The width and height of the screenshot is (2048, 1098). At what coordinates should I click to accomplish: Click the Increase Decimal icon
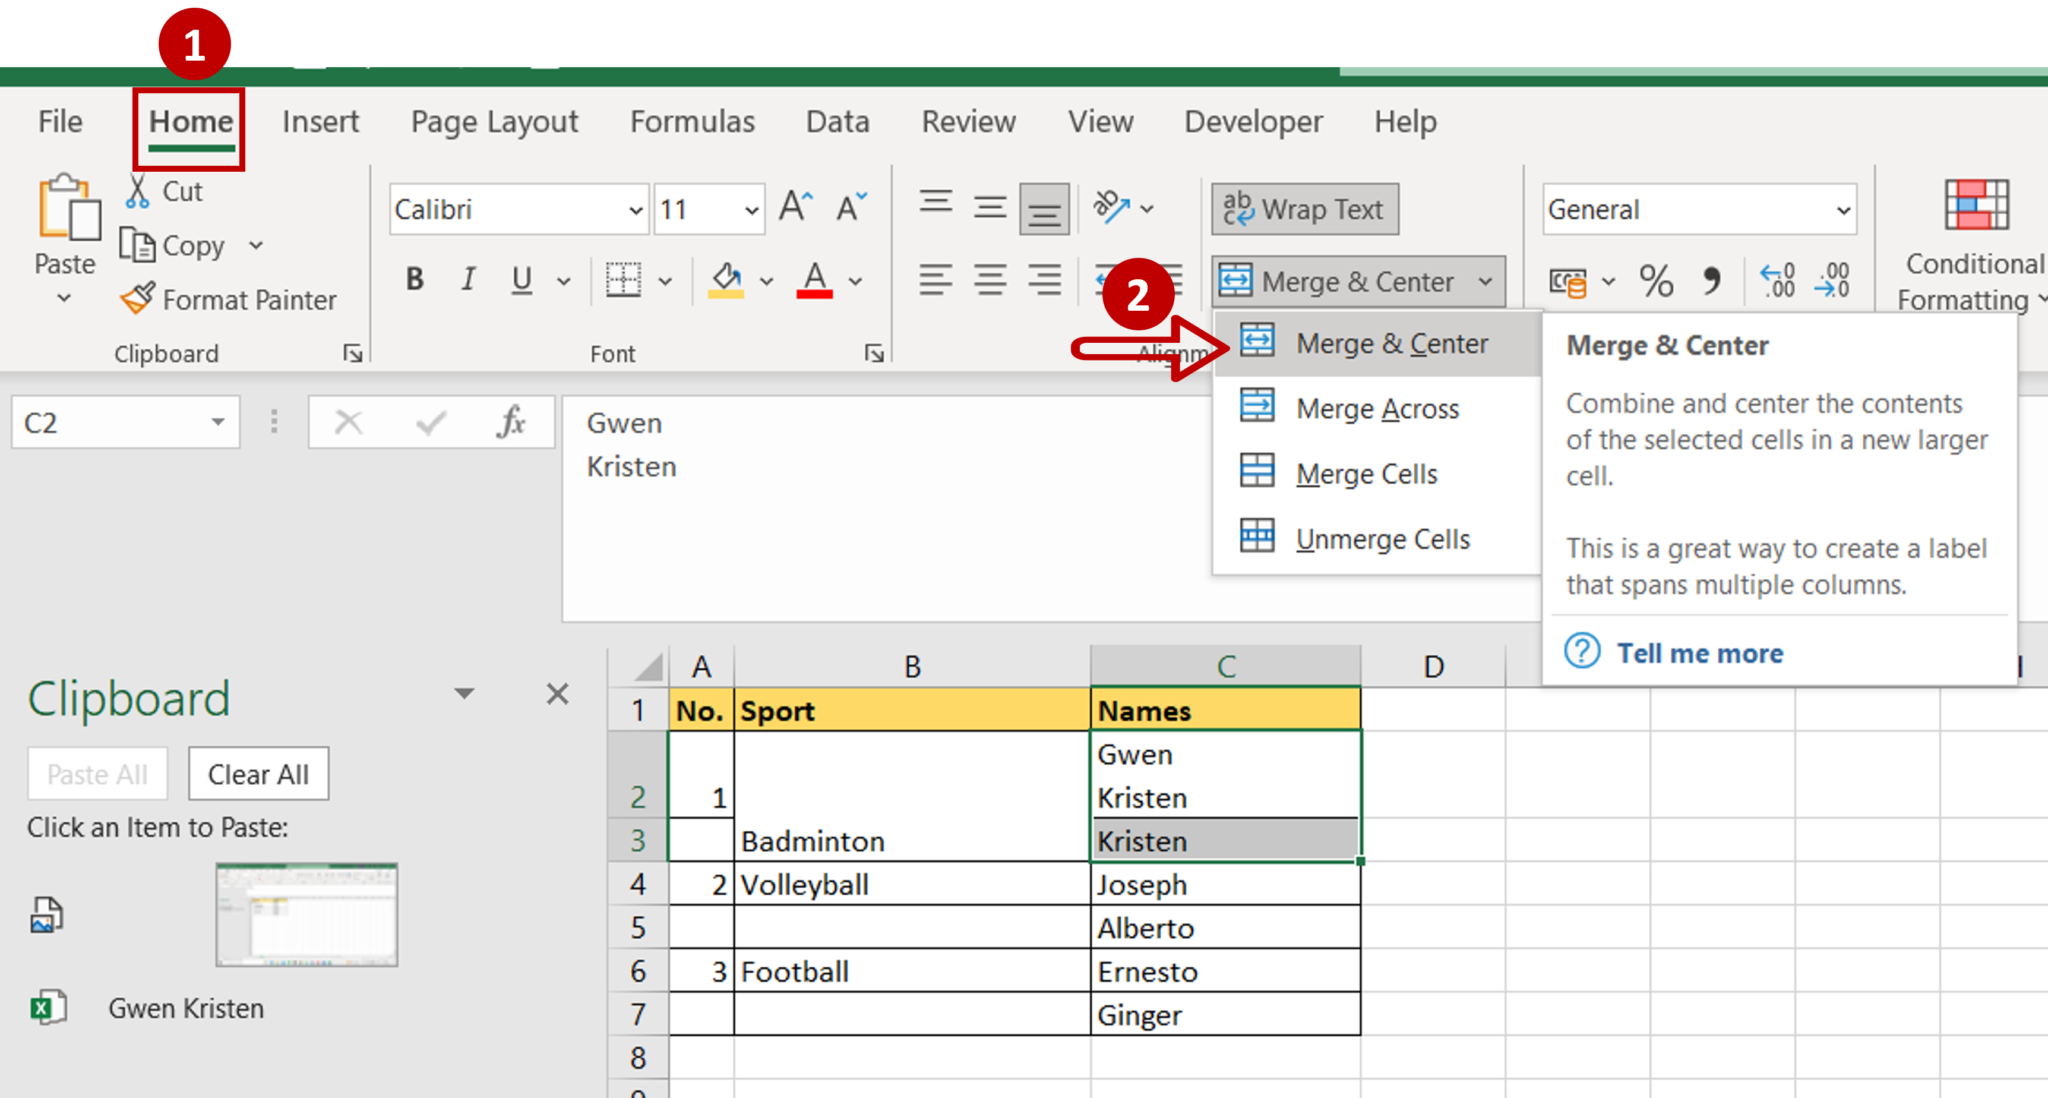[x=1777, y=281]
